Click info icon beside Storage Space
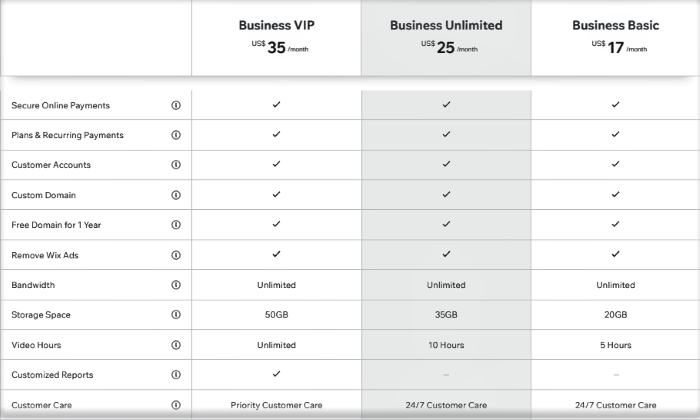This screenshot has width=700, height=420. [x=176, y=315]
